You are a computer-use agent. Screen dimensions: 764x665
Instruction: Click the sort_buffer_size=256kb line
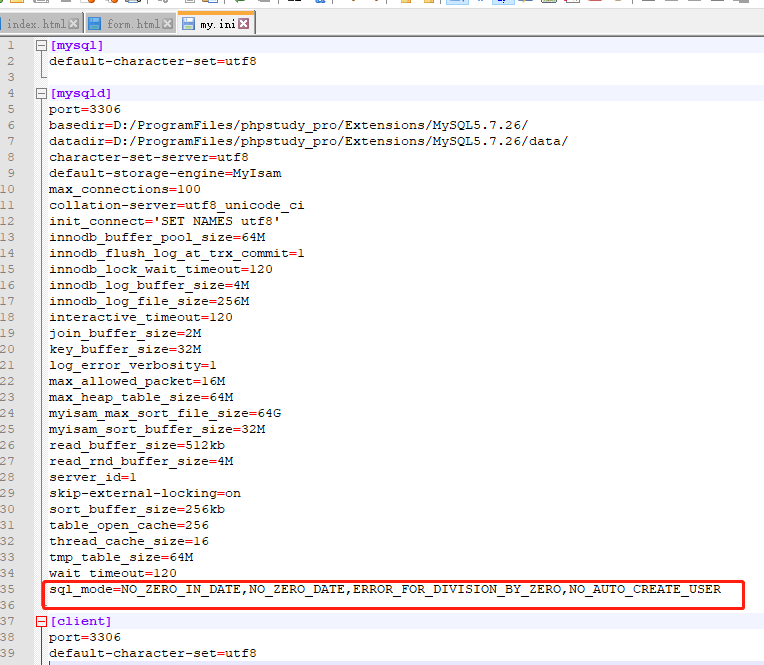[137, 510]
